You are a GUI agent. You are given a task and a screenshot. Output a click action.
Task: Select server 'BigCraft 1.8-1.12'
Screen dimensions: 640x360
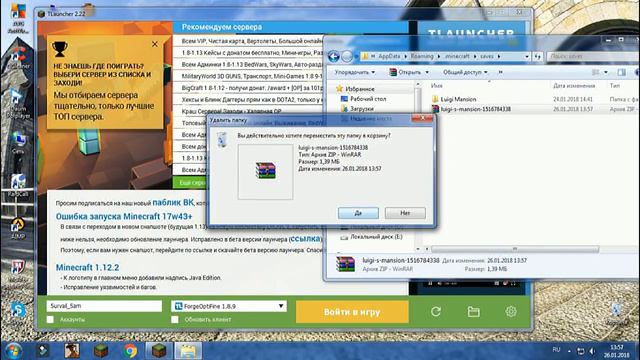coord(252,88)
